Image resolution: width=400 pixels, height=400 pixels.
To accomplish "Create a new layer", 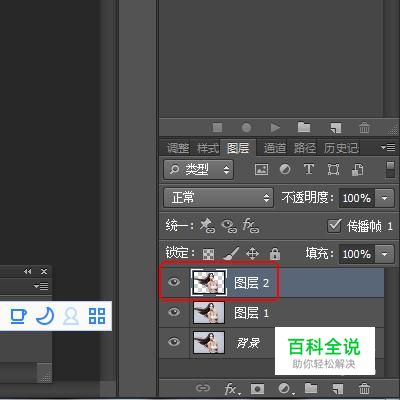I will [x=337, y=389].
